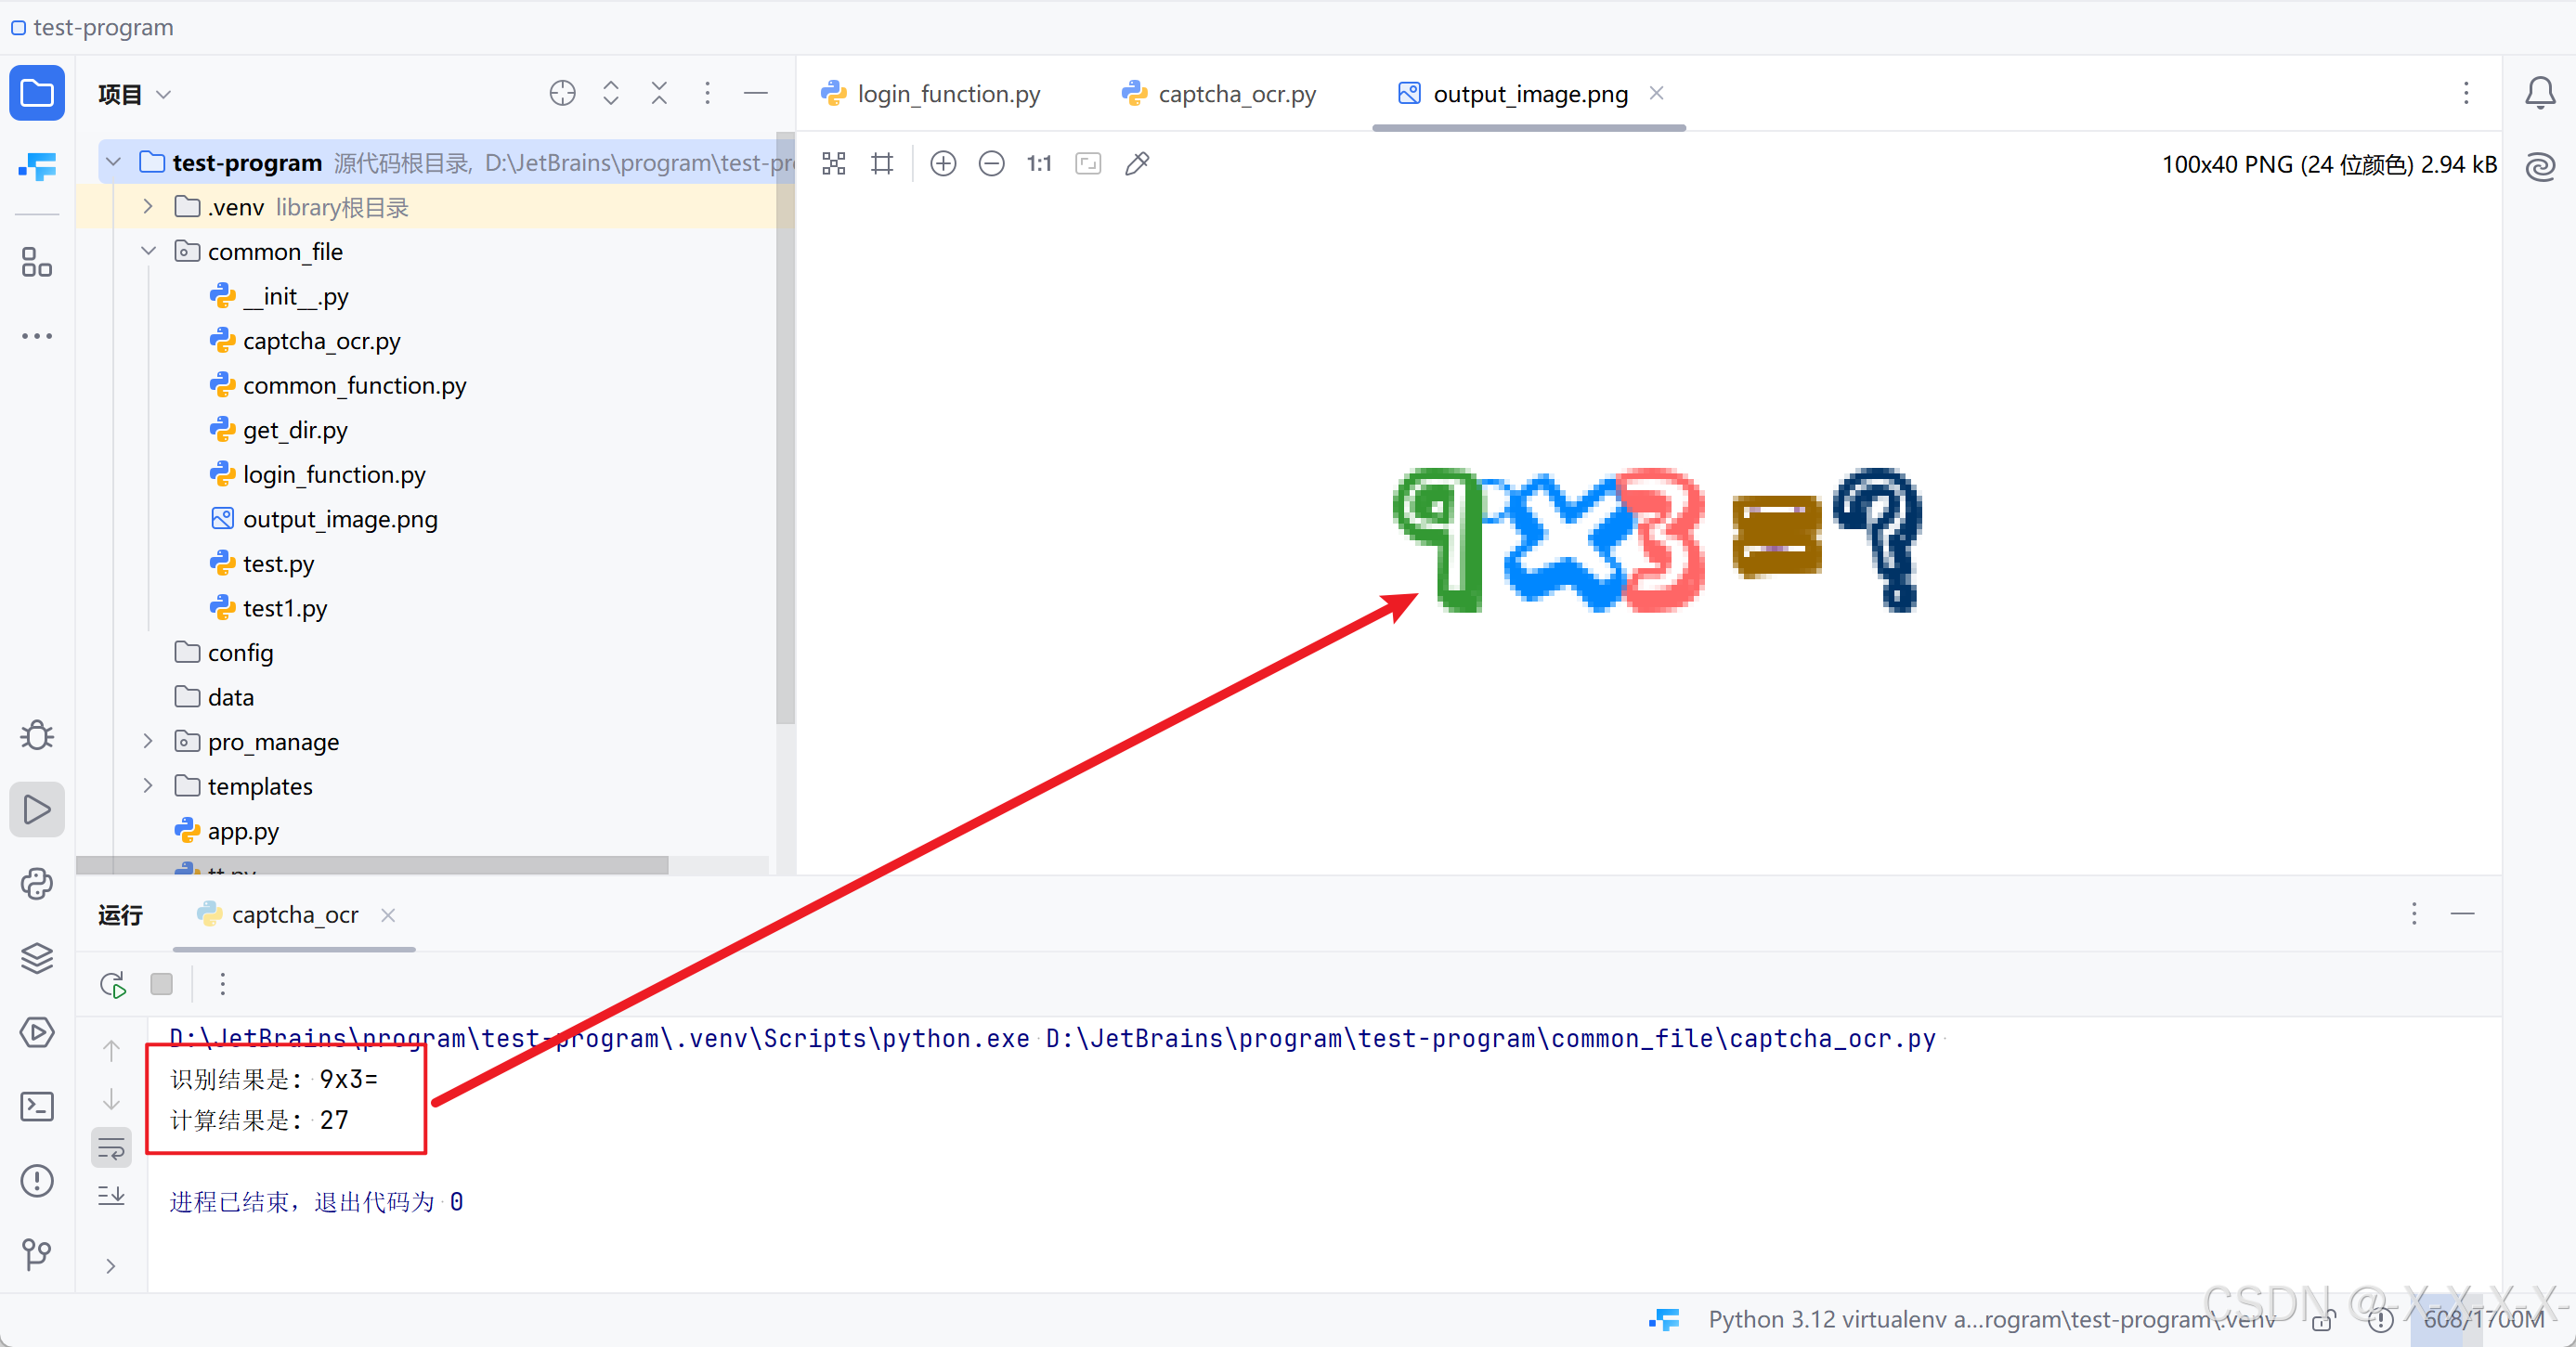
Task: Open test1.py in the project tree
Action: [284, 608]
